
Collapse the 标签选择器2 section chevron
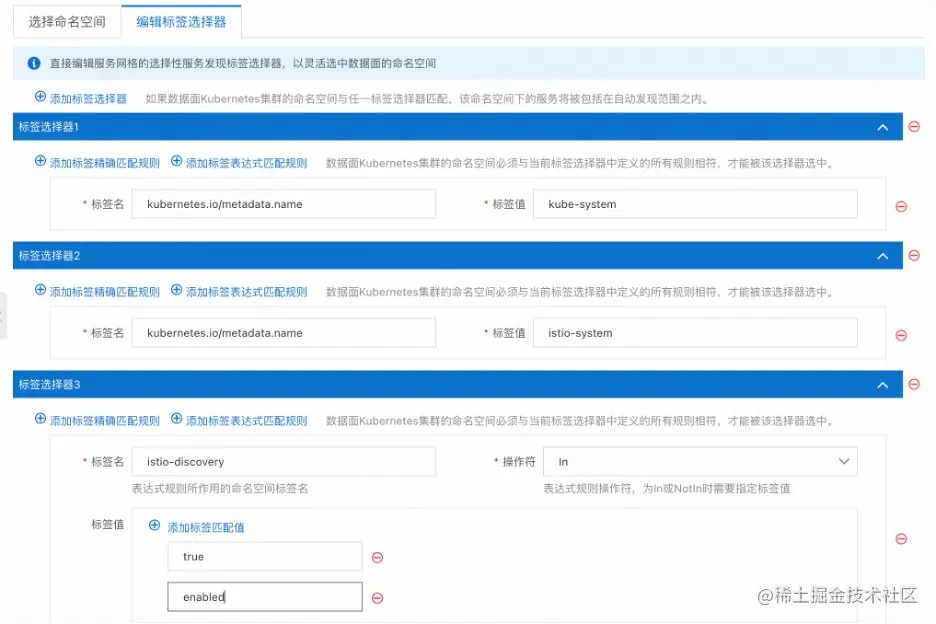[883, 256]
